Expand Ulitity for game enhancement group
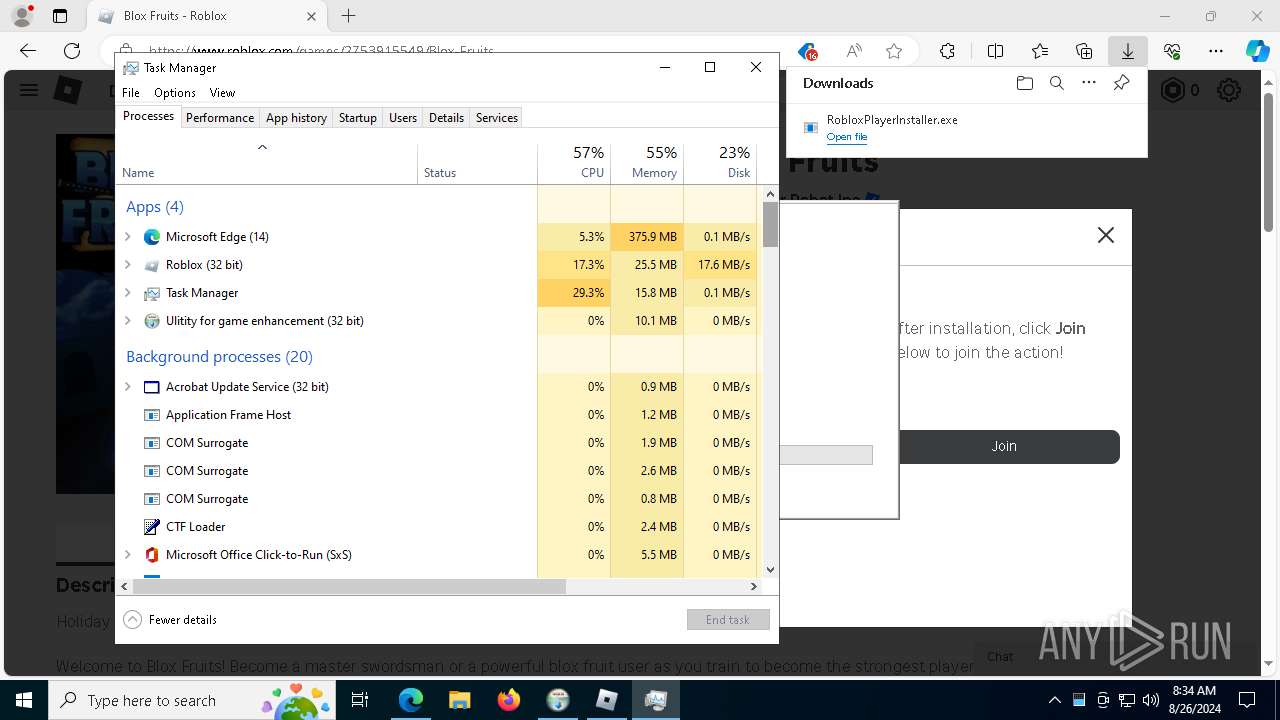The width and height of the screenshot is (1280, 720). [x=128, y=321]
